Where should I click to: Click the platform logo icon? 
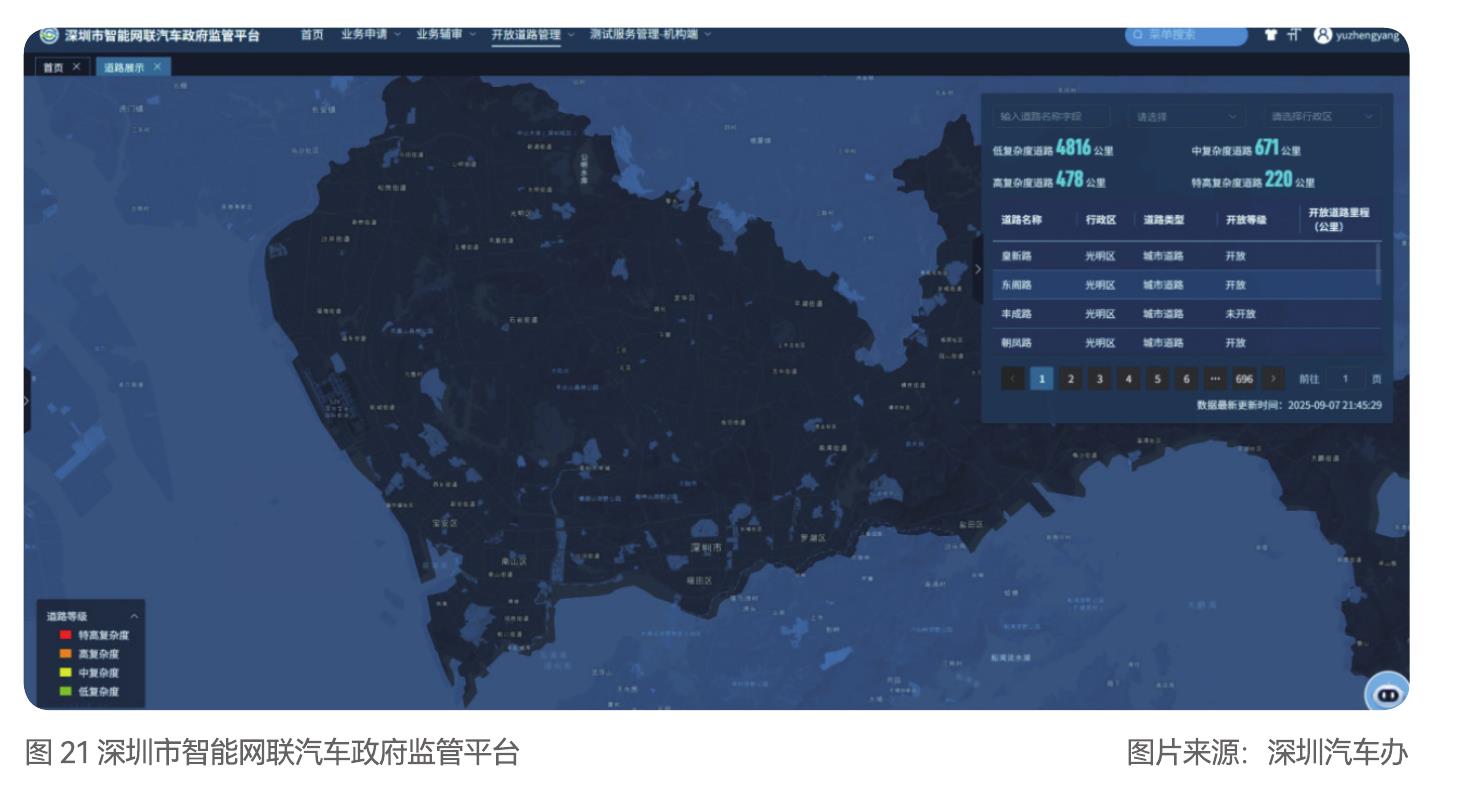coord(48,35)
